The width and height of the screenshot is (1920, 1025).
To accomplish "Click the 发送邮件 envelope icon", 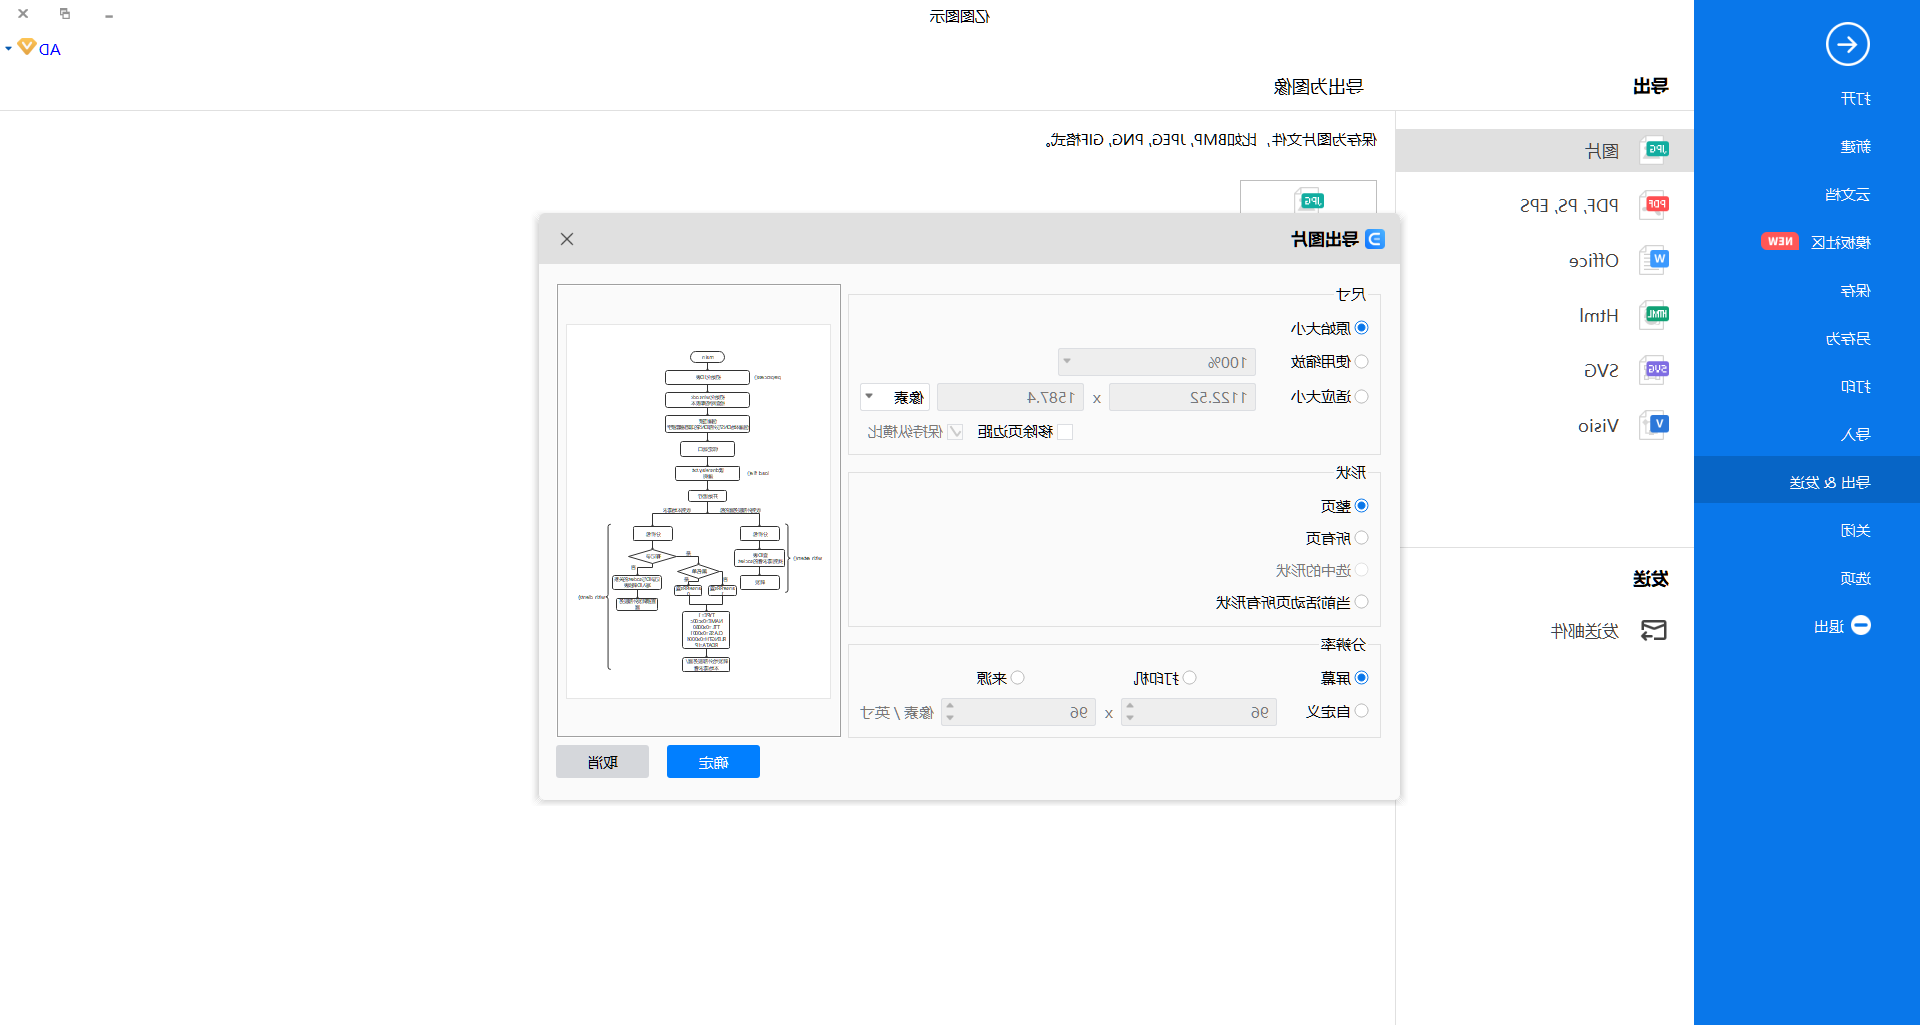I will click(x=1654, y=630).
